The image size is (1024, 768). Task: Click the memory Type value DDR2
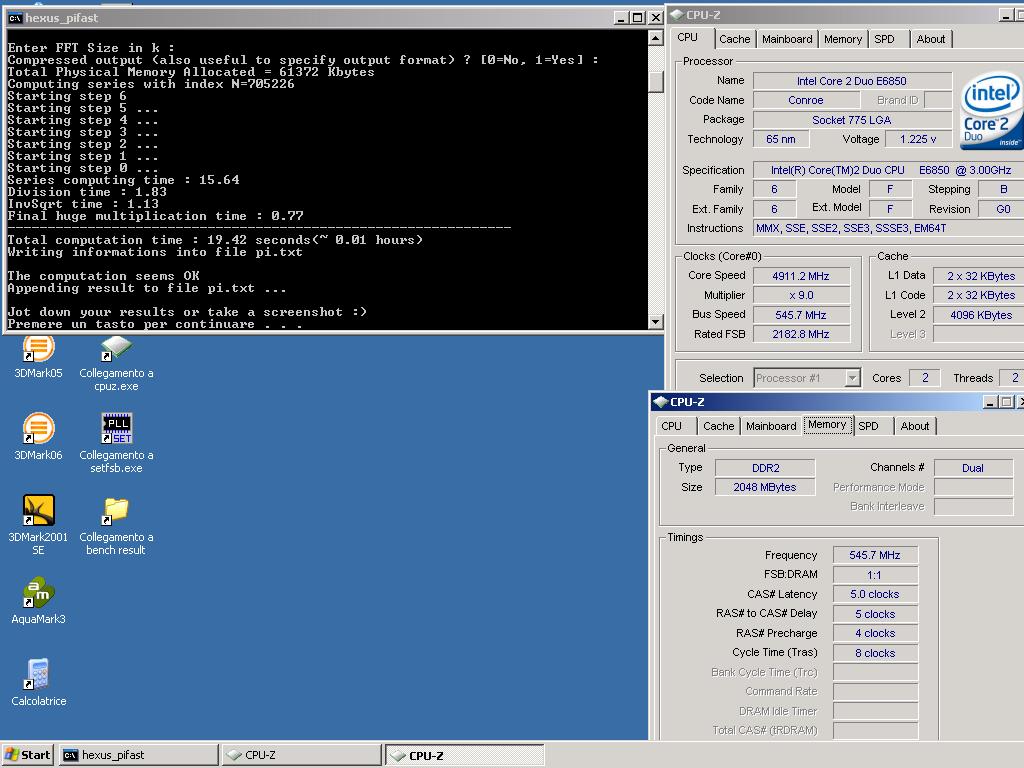pyautogui.click(x=765, y=468)
